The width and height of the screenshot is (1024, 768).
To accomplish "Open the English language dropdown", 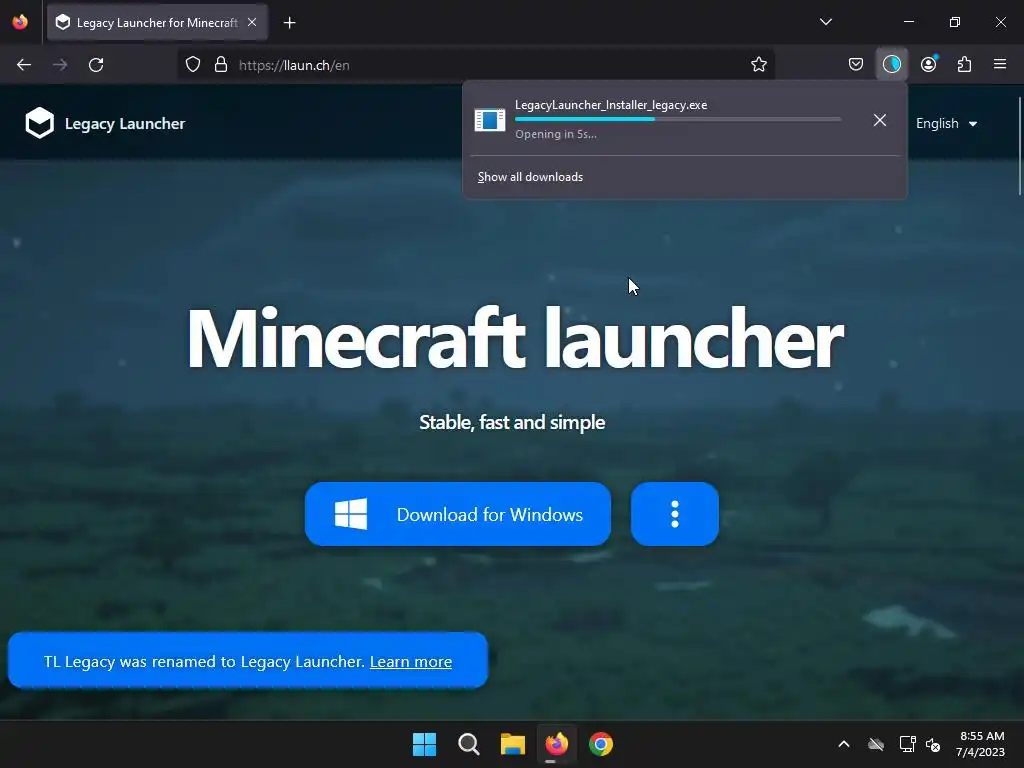I will pos(946,123).
